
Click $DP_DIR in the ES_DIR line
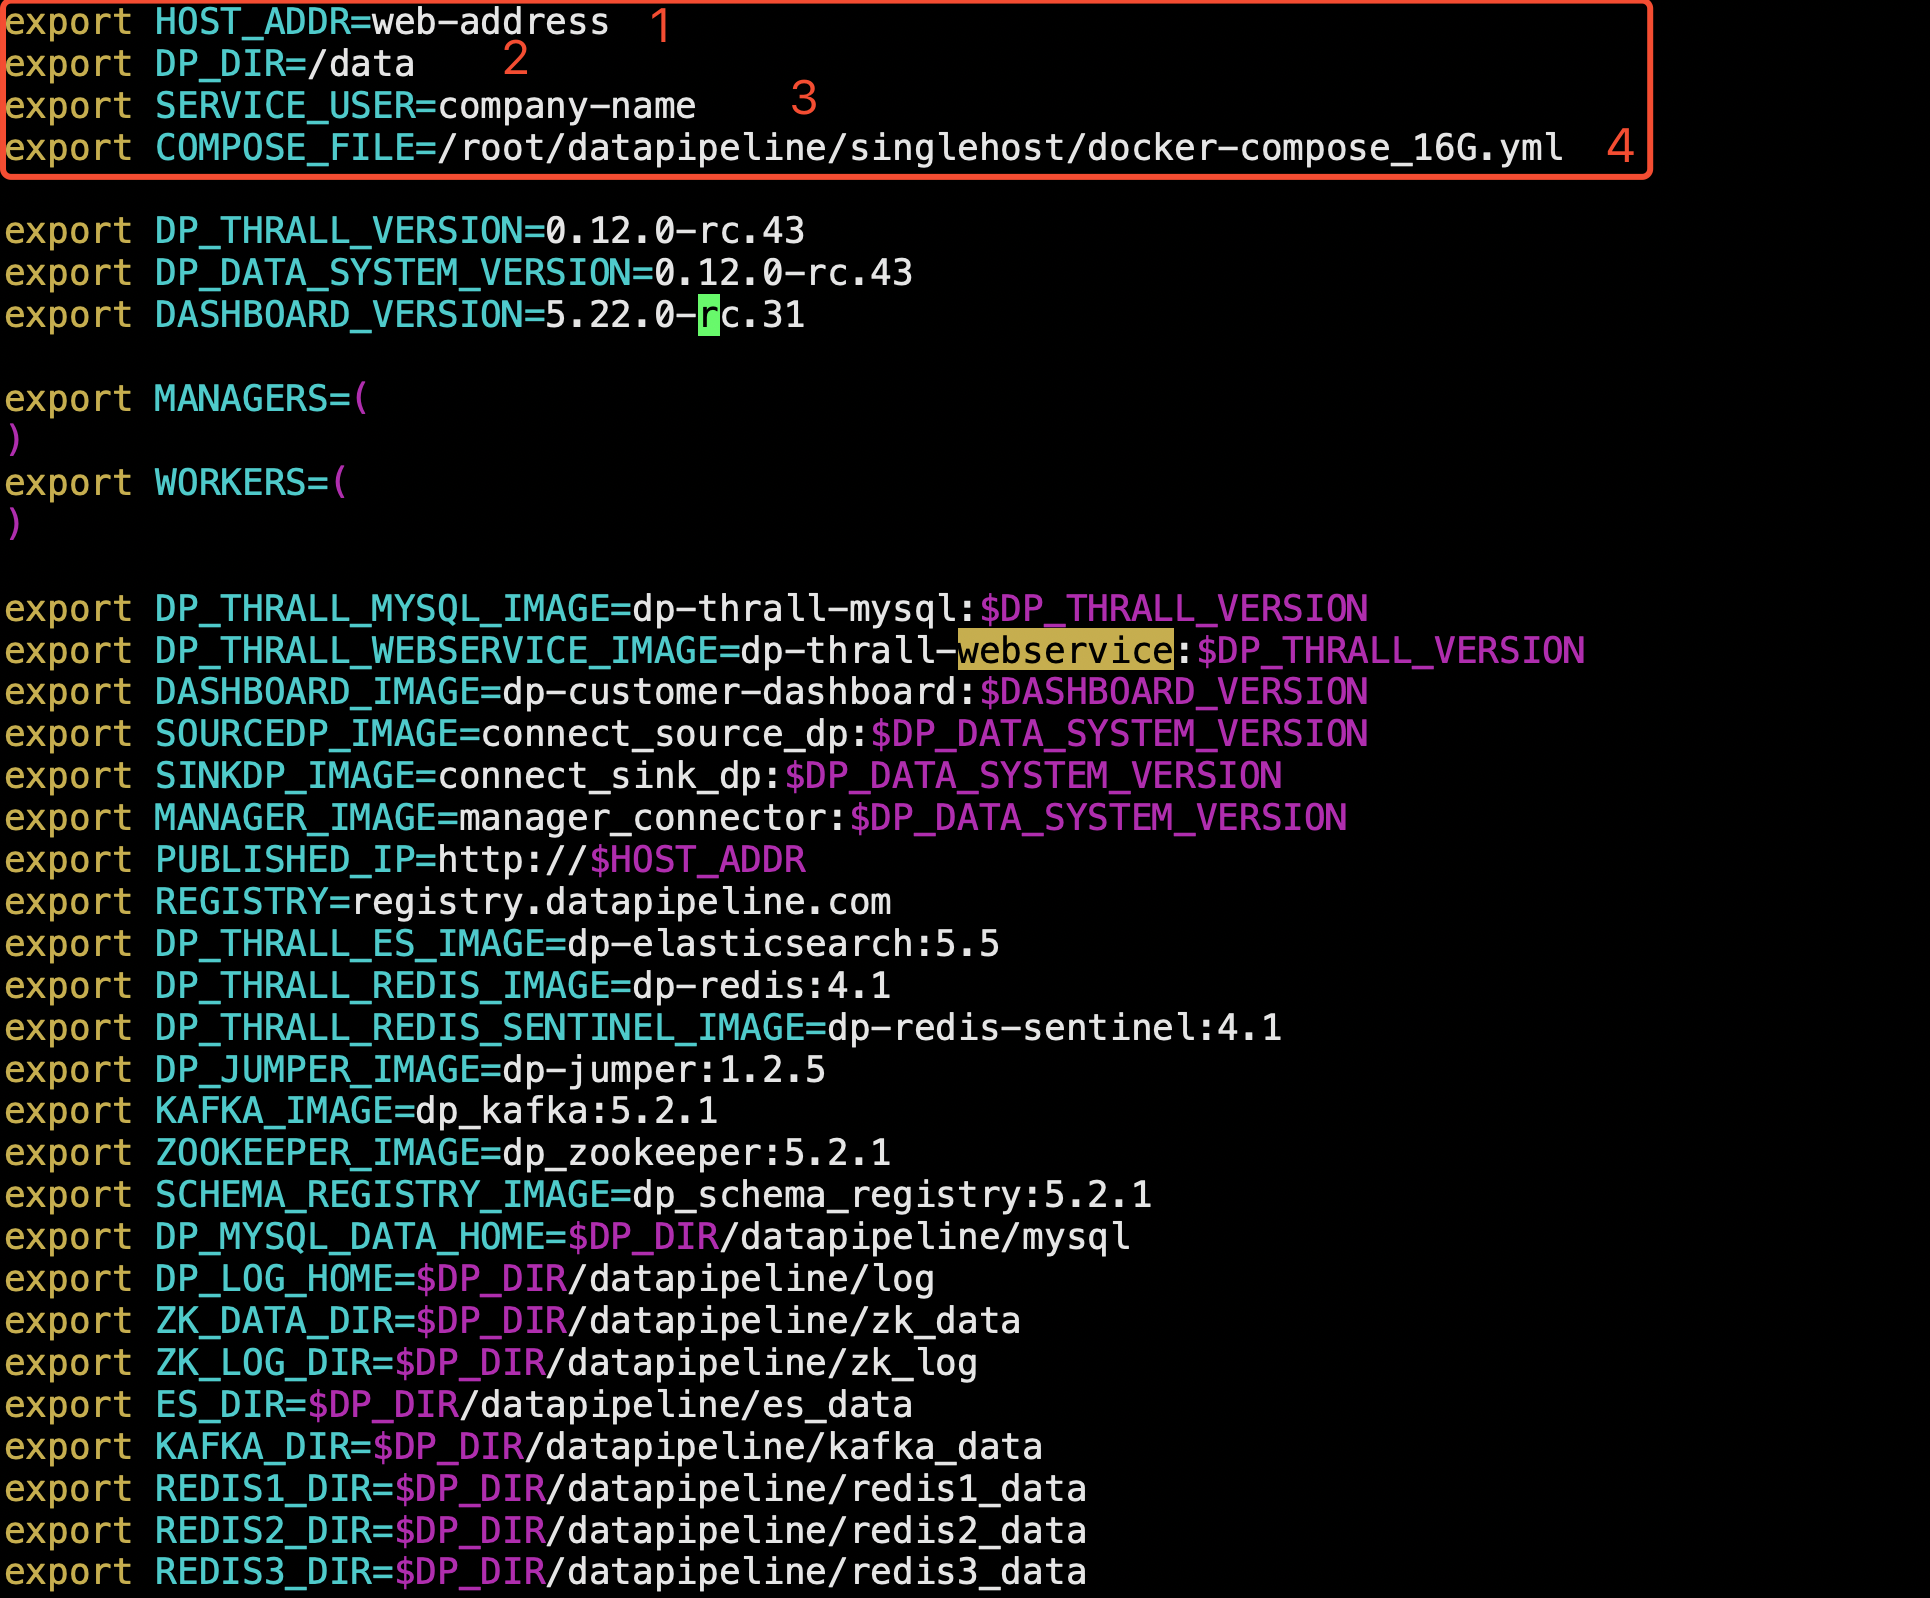383,1405
